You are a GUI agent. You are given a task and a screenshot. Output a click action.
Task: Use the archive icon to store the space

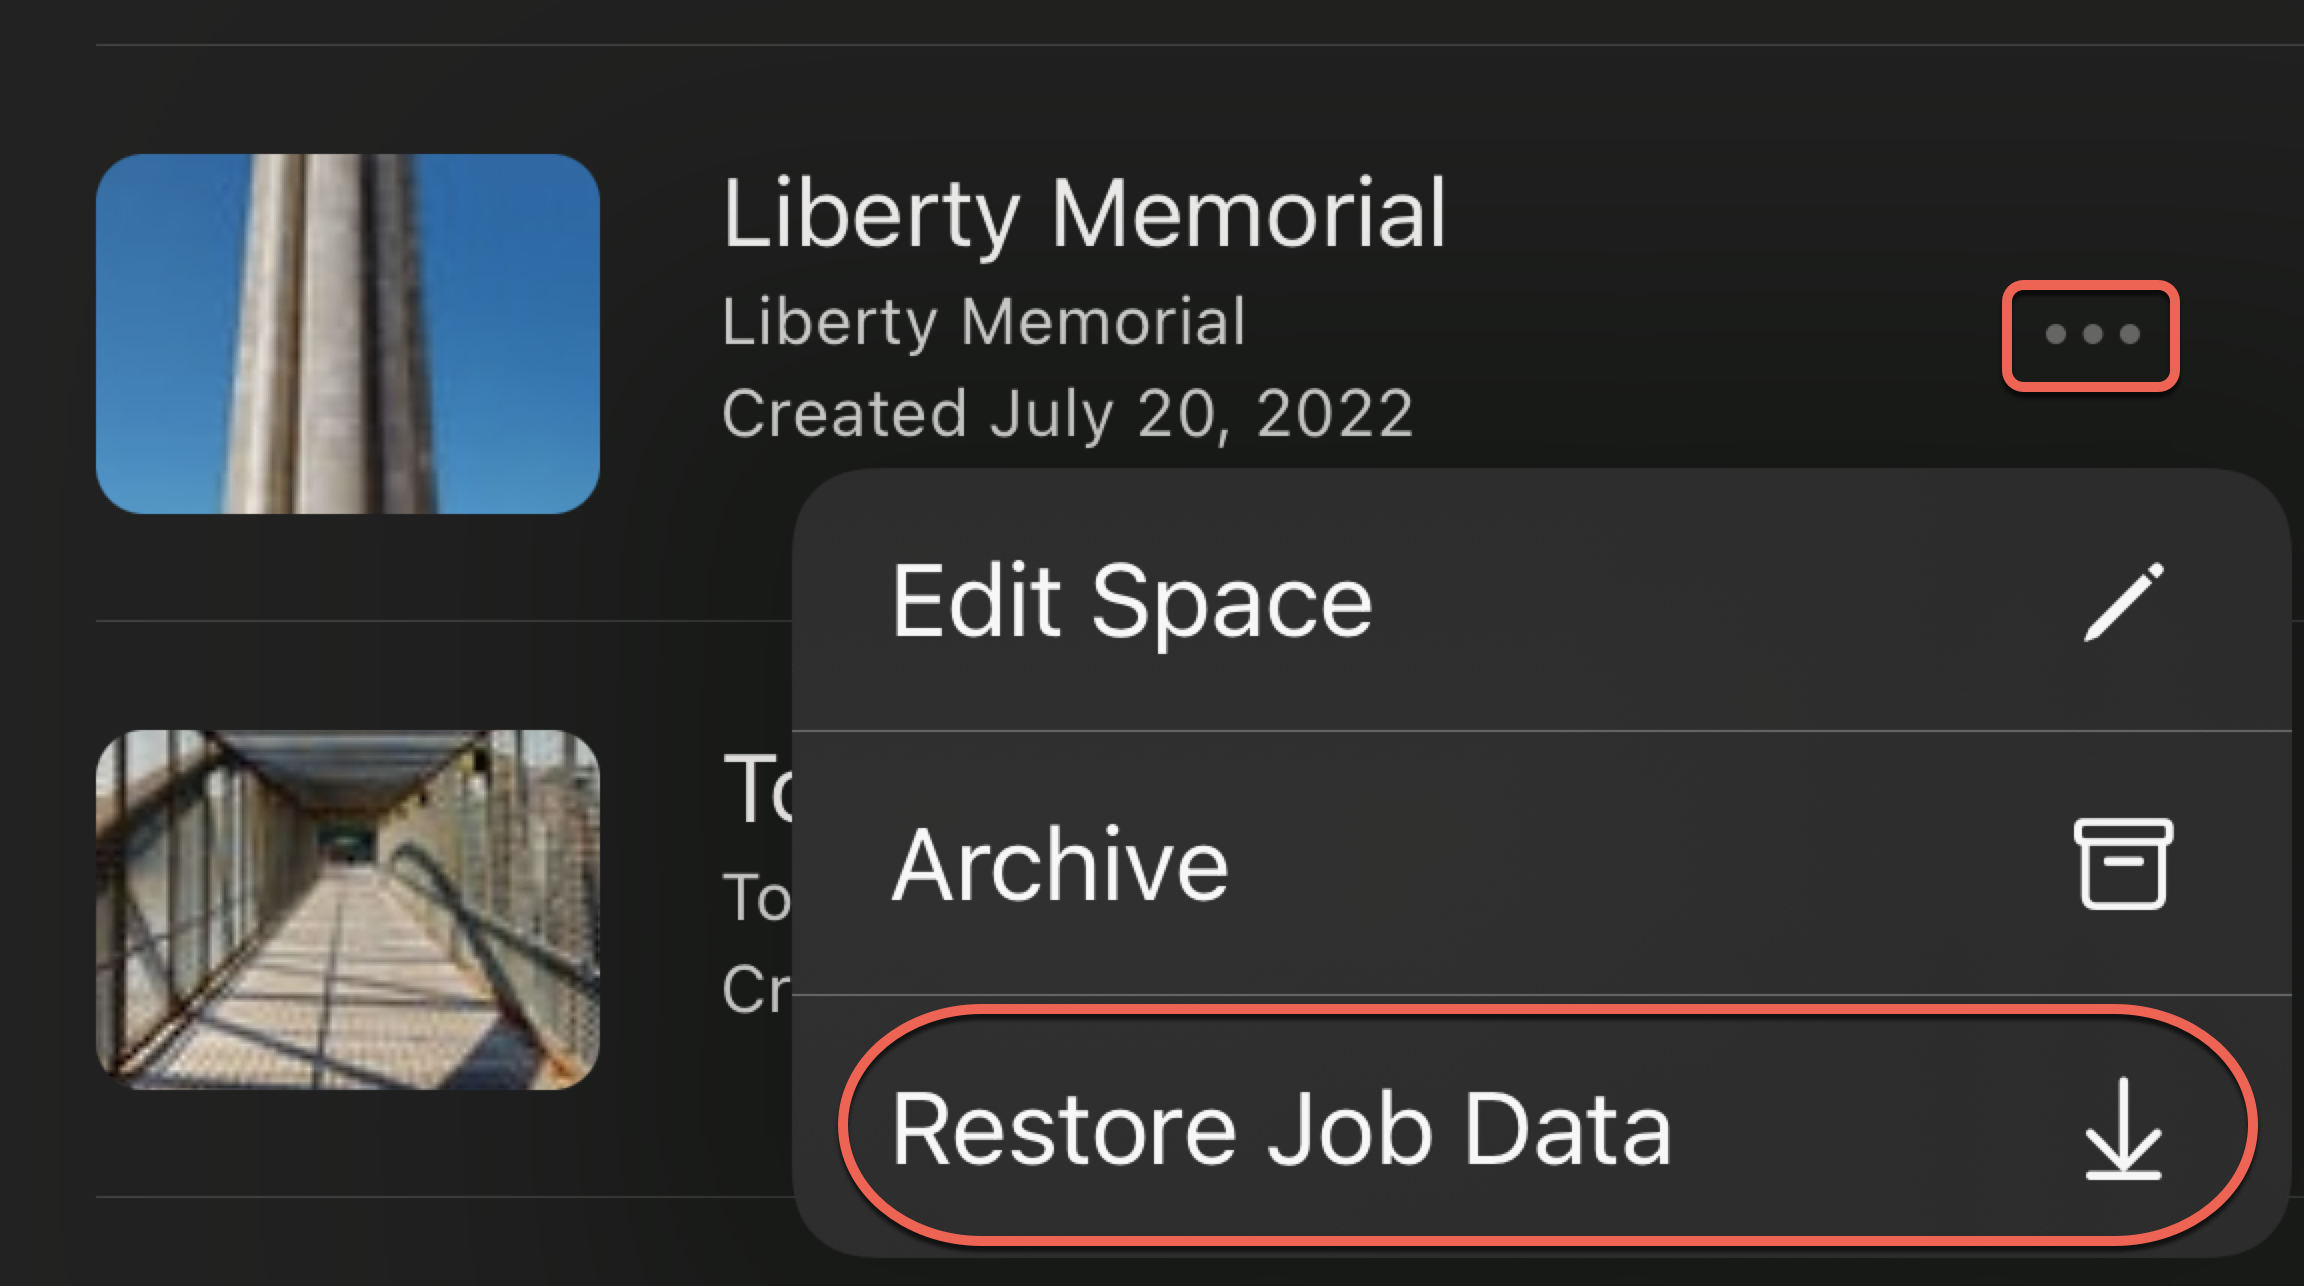2122,863
